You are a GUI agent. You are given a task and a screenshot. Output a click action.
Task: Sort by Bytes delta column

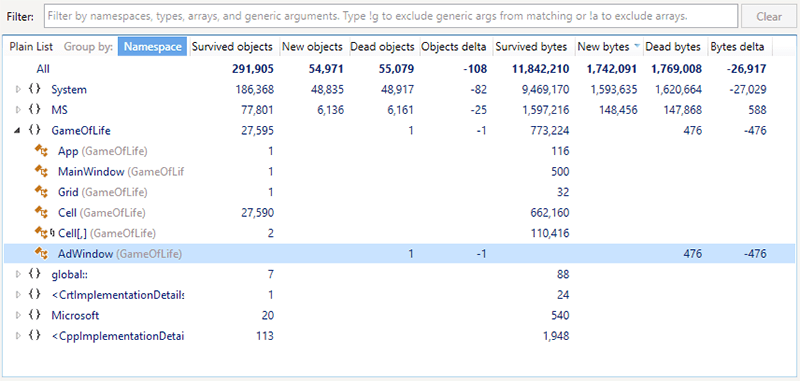(737, 46)
